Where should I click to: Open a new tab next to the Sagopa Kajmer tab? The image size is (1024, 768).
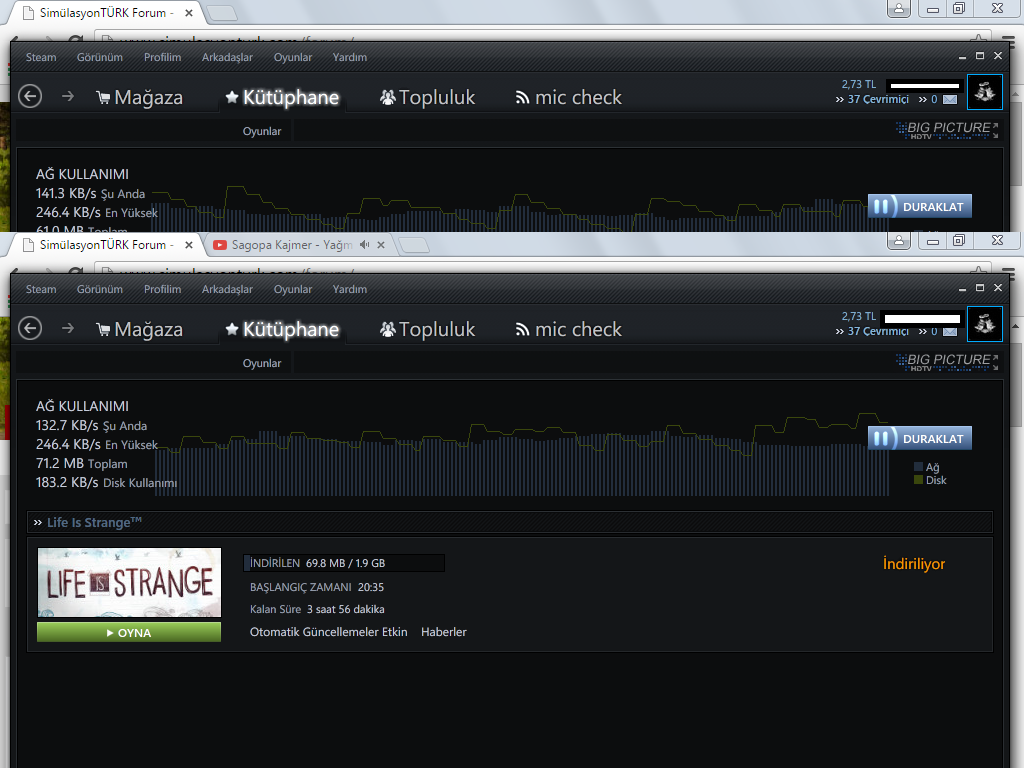tap(413, 246)
